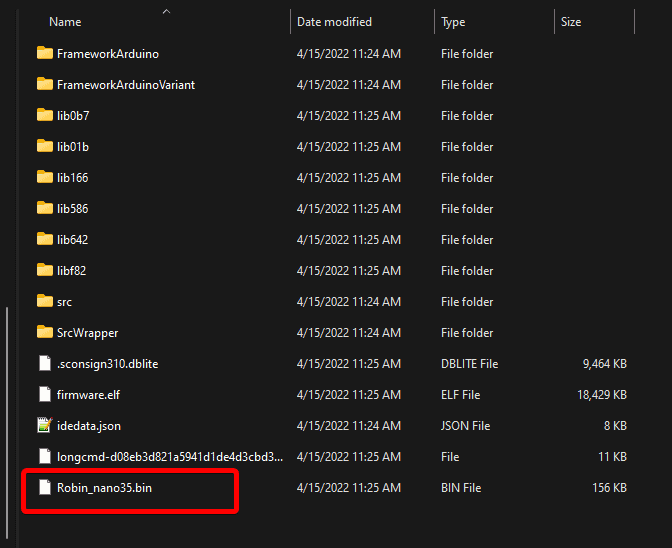Viewport: 672px width, 548px height.
Task: Select the Robin_nano35.bin file name
Action: click(104, 488)
